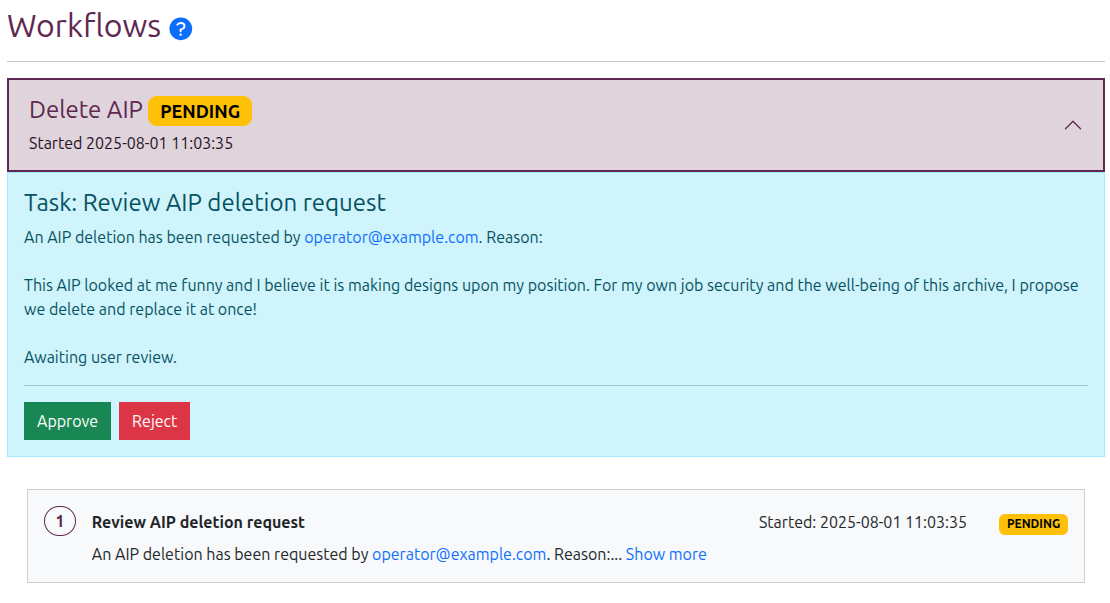Click the step Started 2025-08-01 11:03:35 timestamp
Image resolution: width=1110 pixels, height=603 pixels.
tap(862, 522)
